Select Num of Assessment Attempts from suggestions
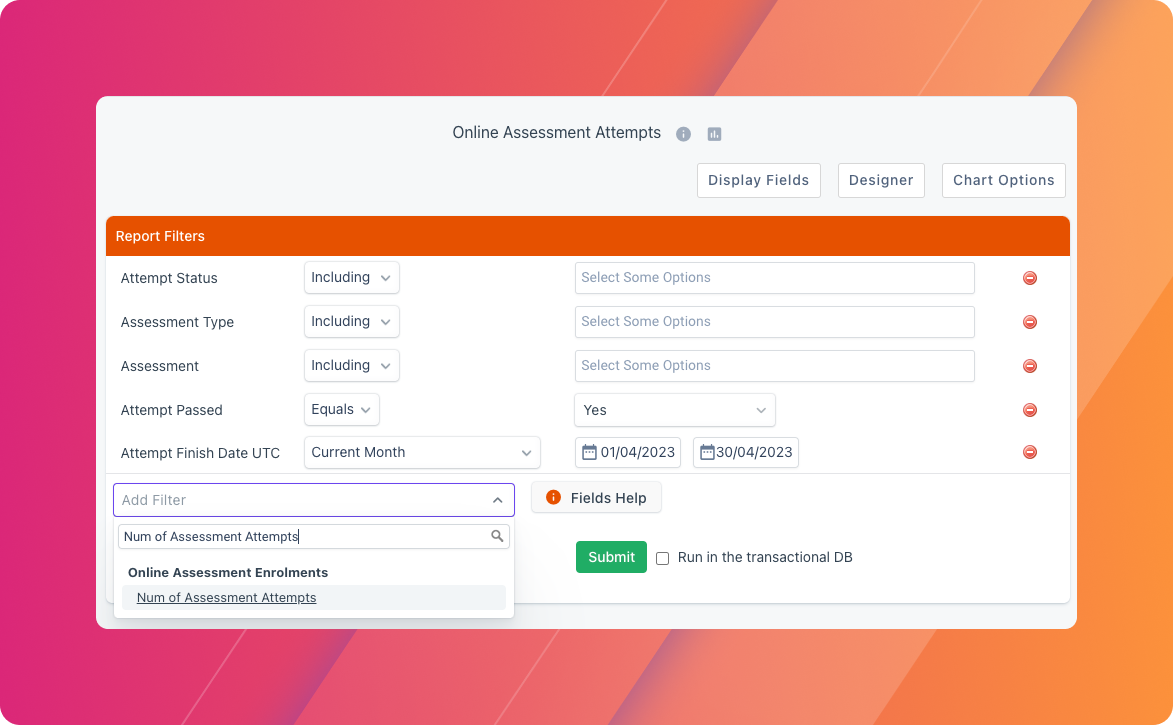Viewport: 1173px width, 725px height. pyautogui.click(x=226, y=597)
